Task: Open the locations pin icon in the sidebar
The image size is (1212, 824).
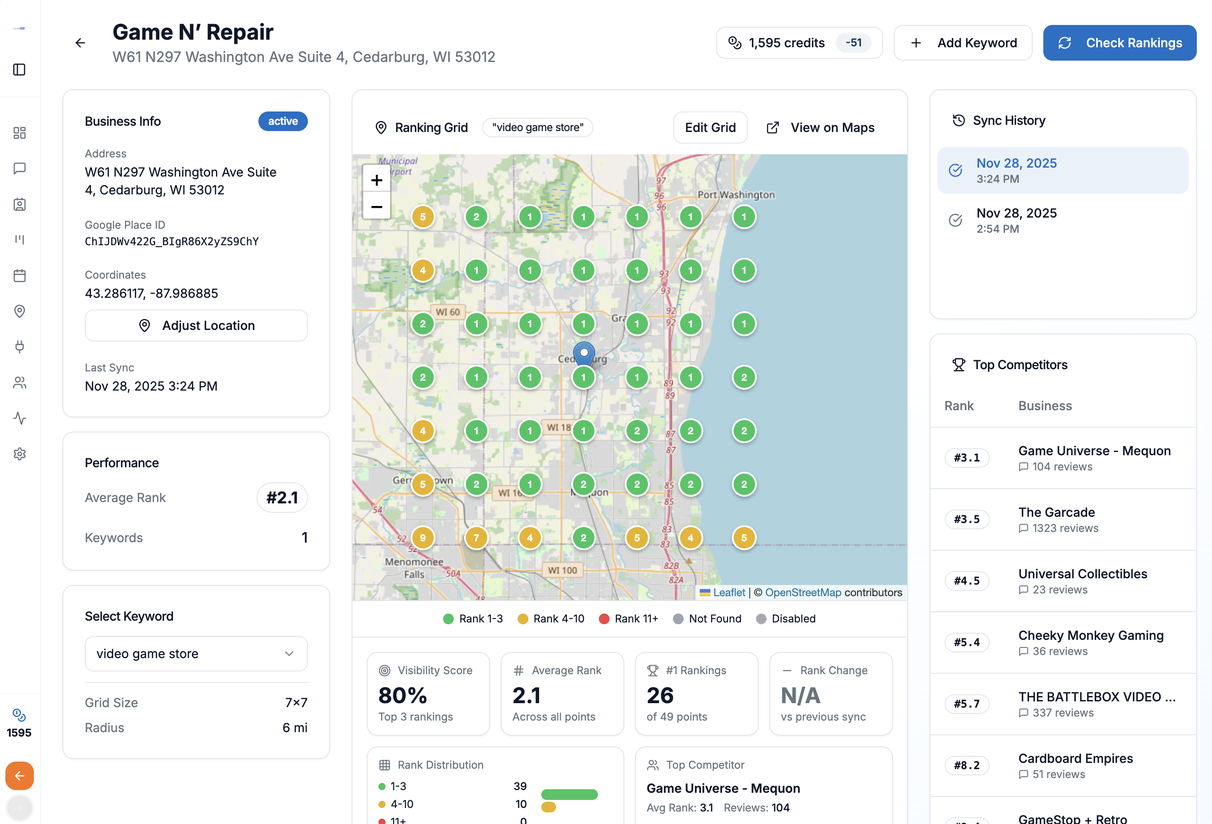Action: click(x=19, y=311)
